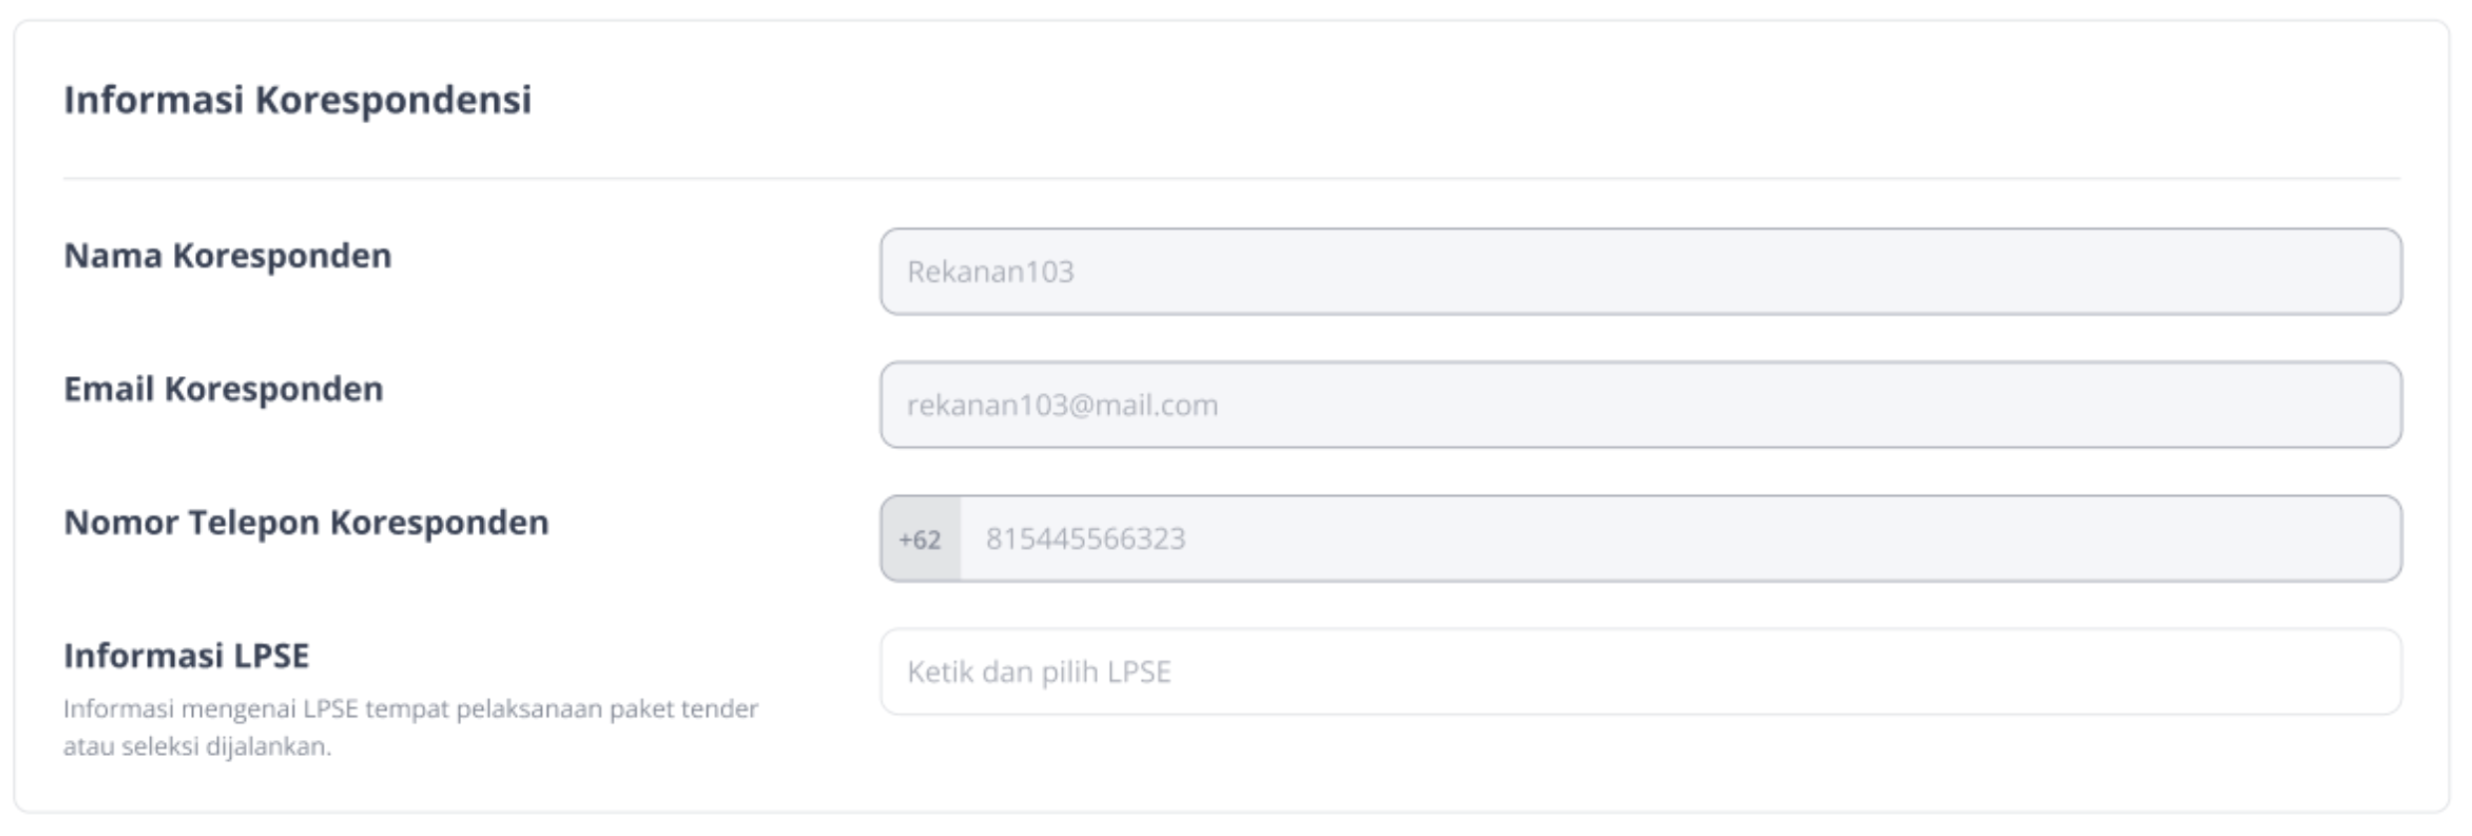The height and width of the screenshot is (836, 2472).
Task: Click the divider line under the heading
Action: pyautogui.click(x=1232, y=178)
